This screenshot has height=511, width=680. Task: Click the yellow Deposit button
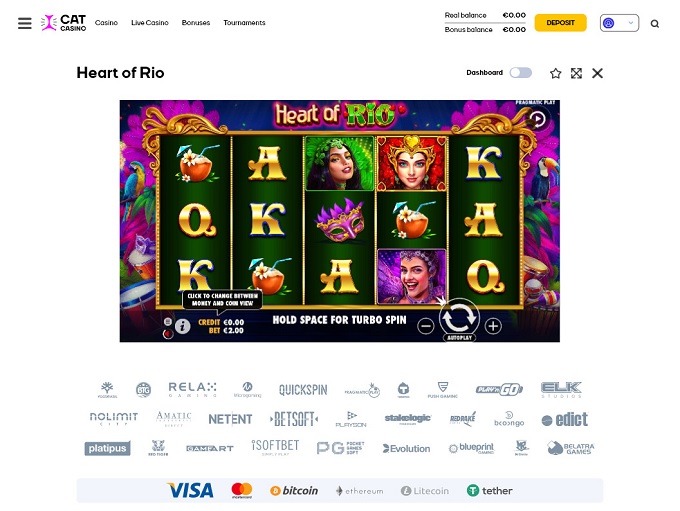coord(560,23)
